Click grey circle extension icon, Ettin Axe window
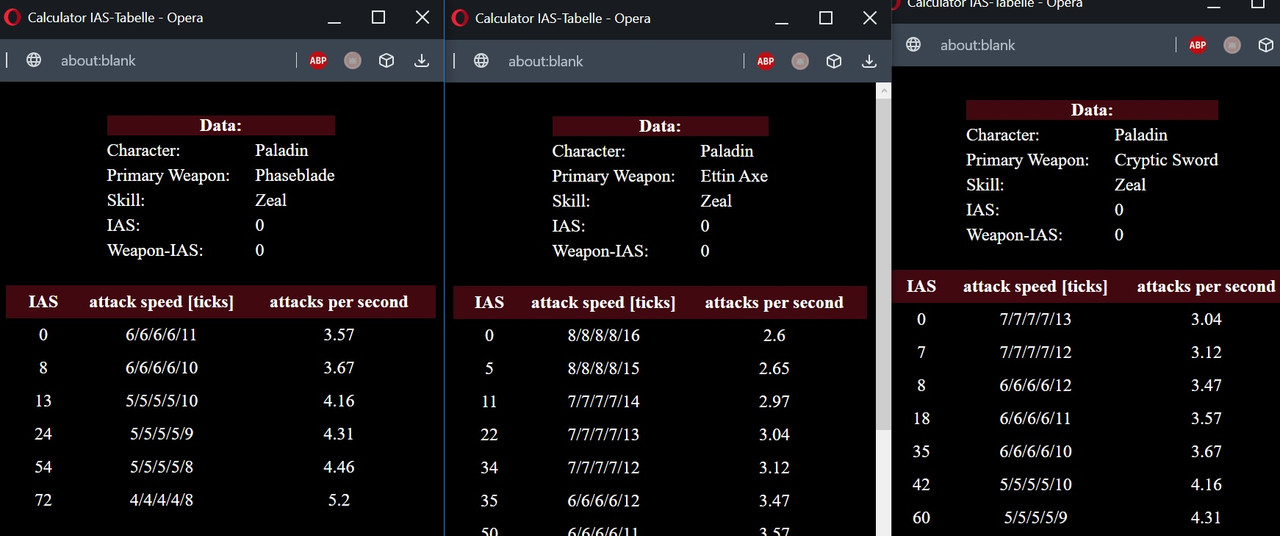The height and width of the screenshot is (536, 1280). pyautogui.click(x=800, y=61)
